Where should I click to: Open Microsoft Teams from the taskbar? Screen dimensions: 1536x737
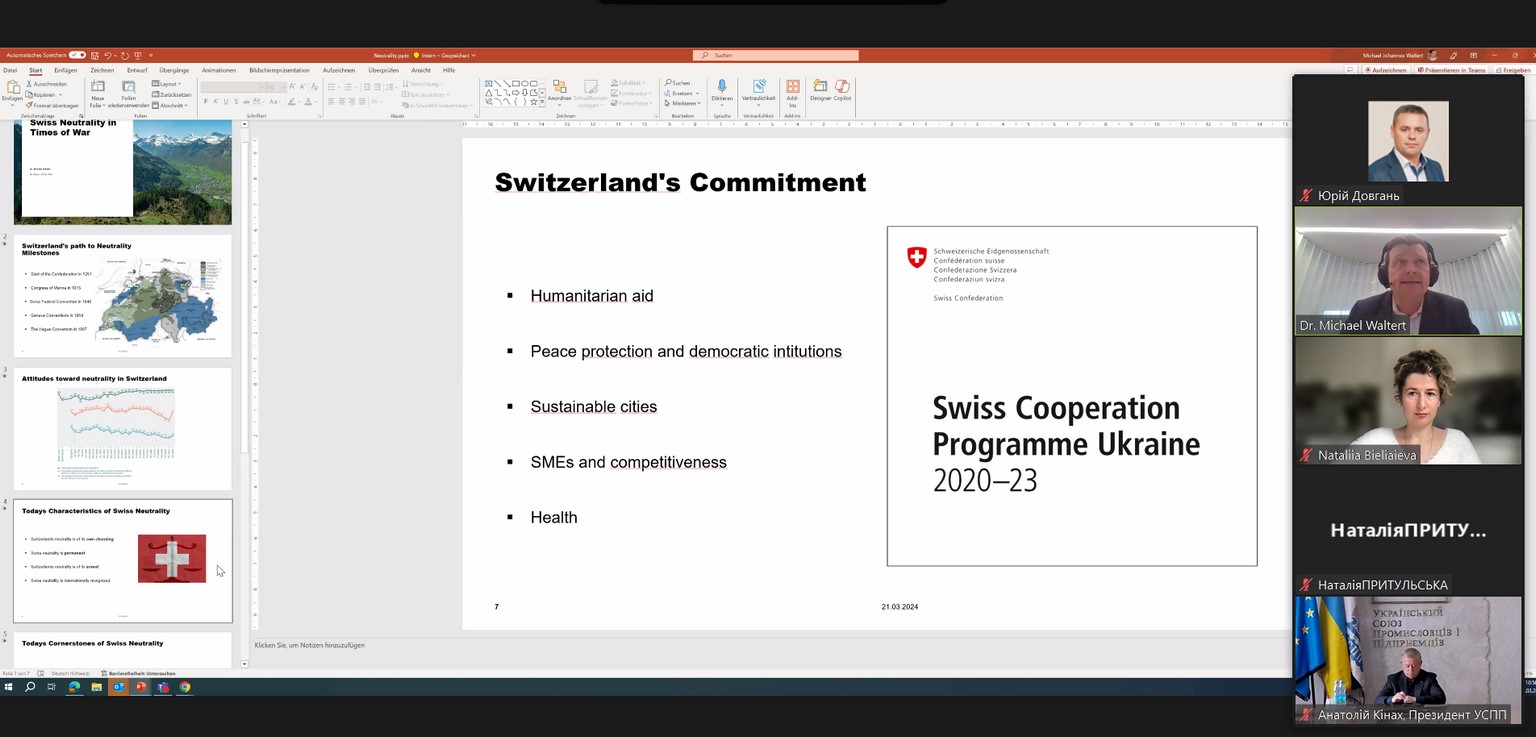163,687
